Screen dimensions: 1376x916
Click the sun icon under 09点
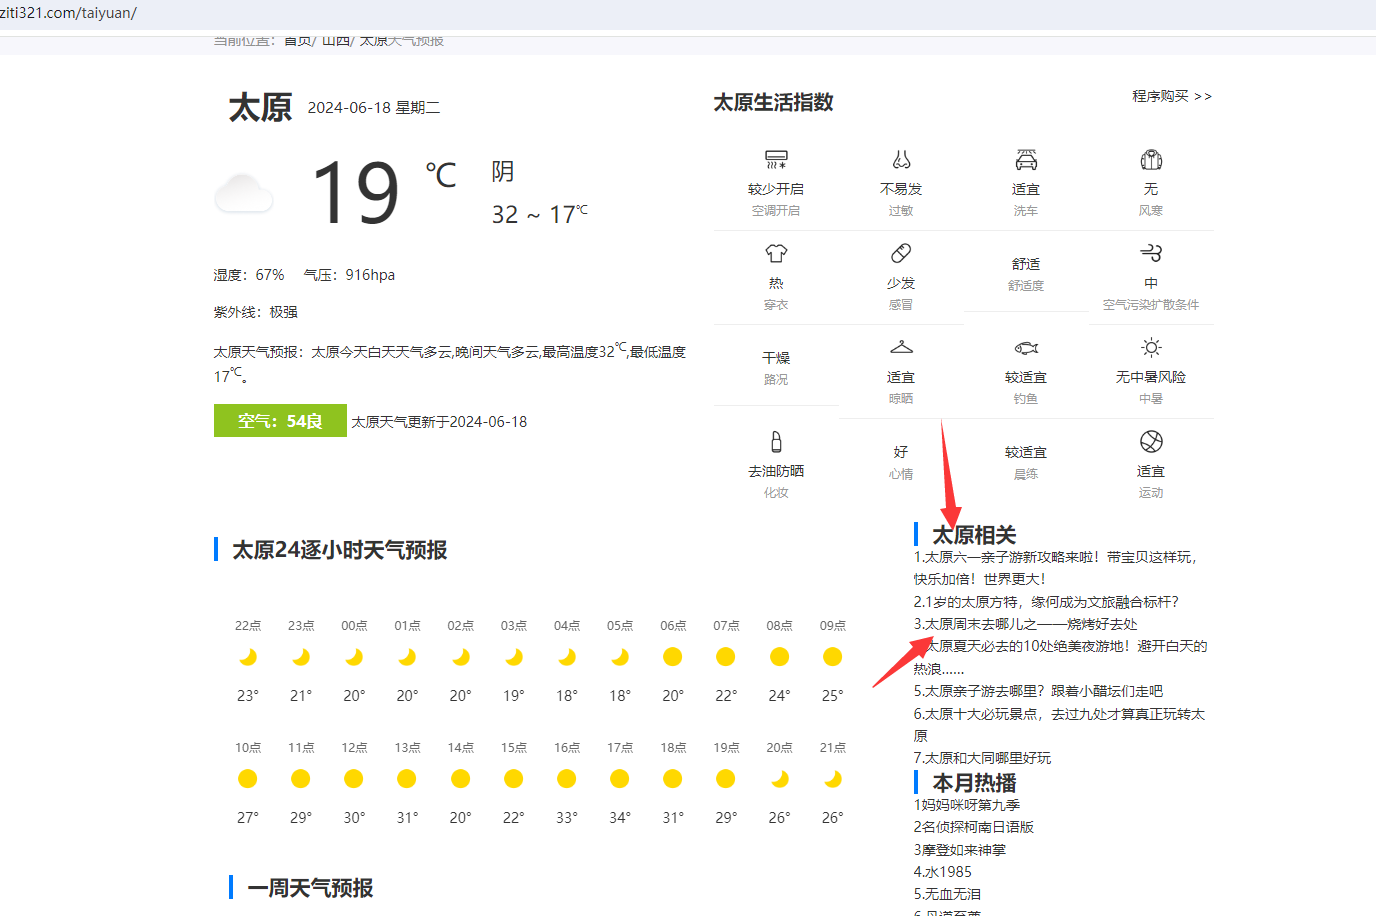832,657
